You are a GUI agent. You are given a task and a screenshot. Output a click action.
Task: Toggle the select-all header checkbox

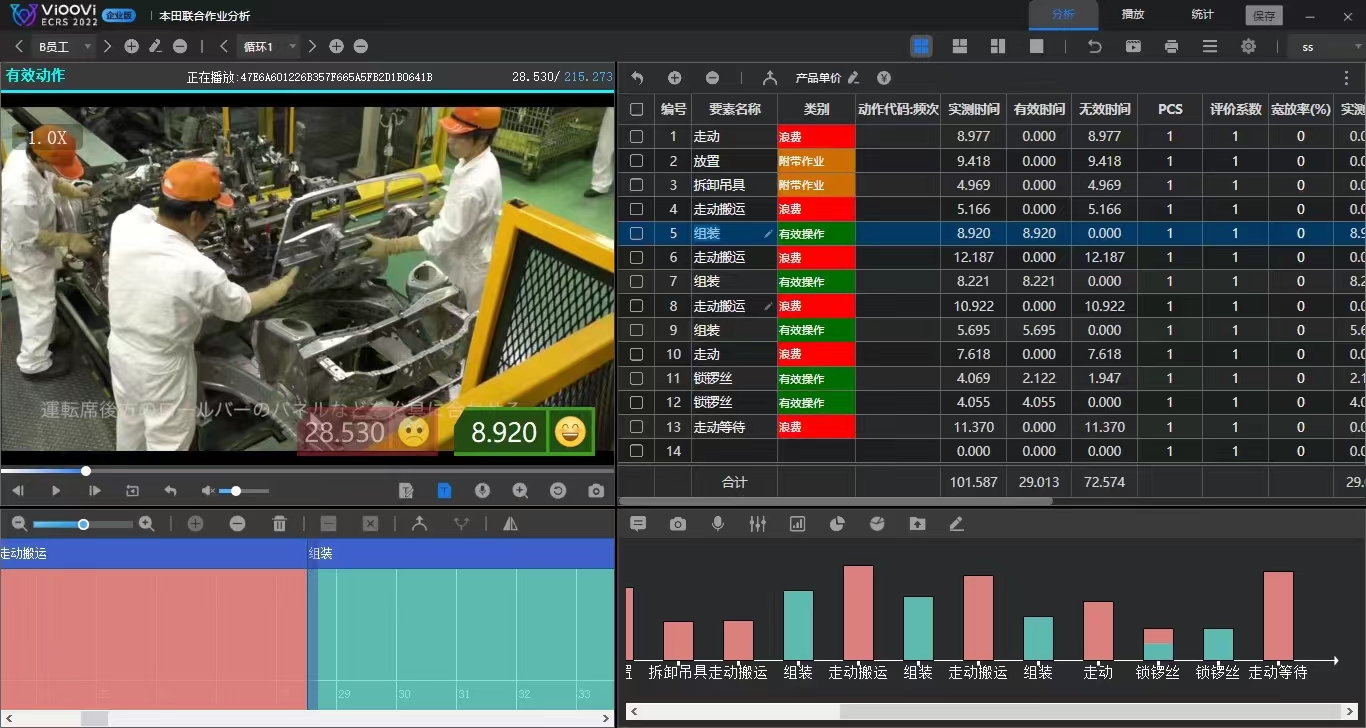637,109
